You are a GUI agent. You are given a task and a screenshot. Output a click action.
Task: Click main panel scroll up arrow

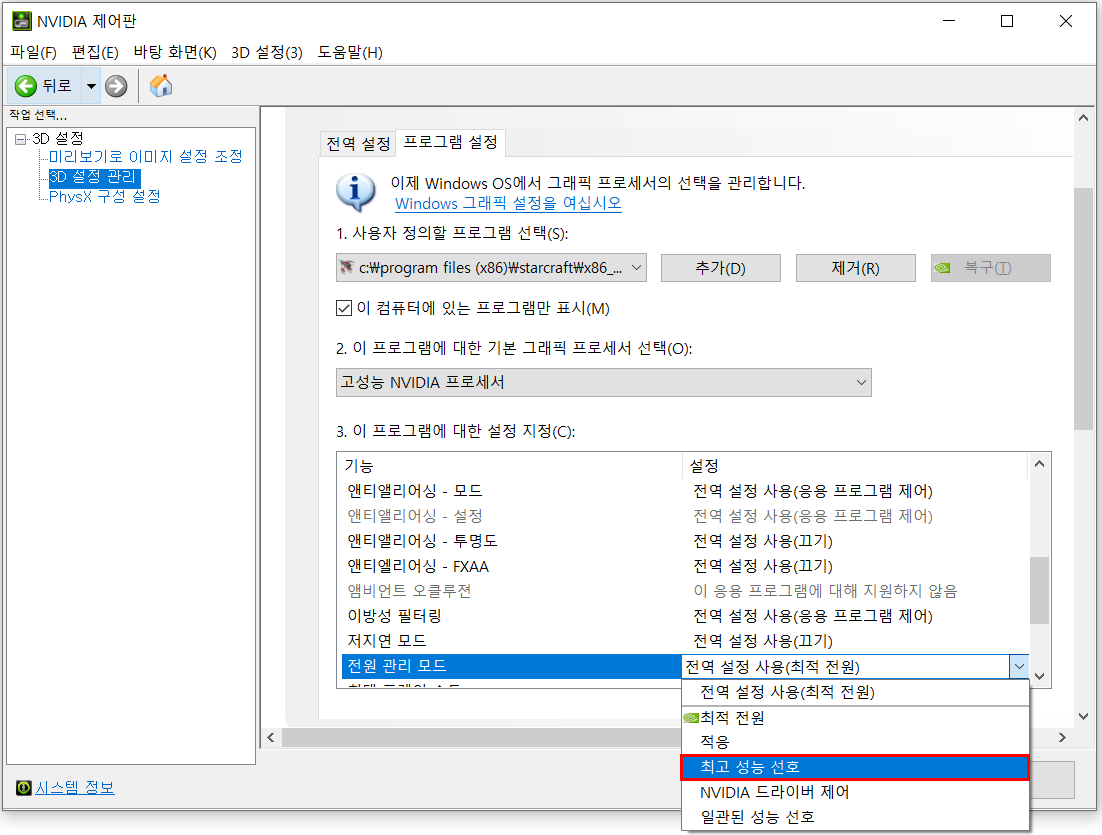click(1083, 118)
